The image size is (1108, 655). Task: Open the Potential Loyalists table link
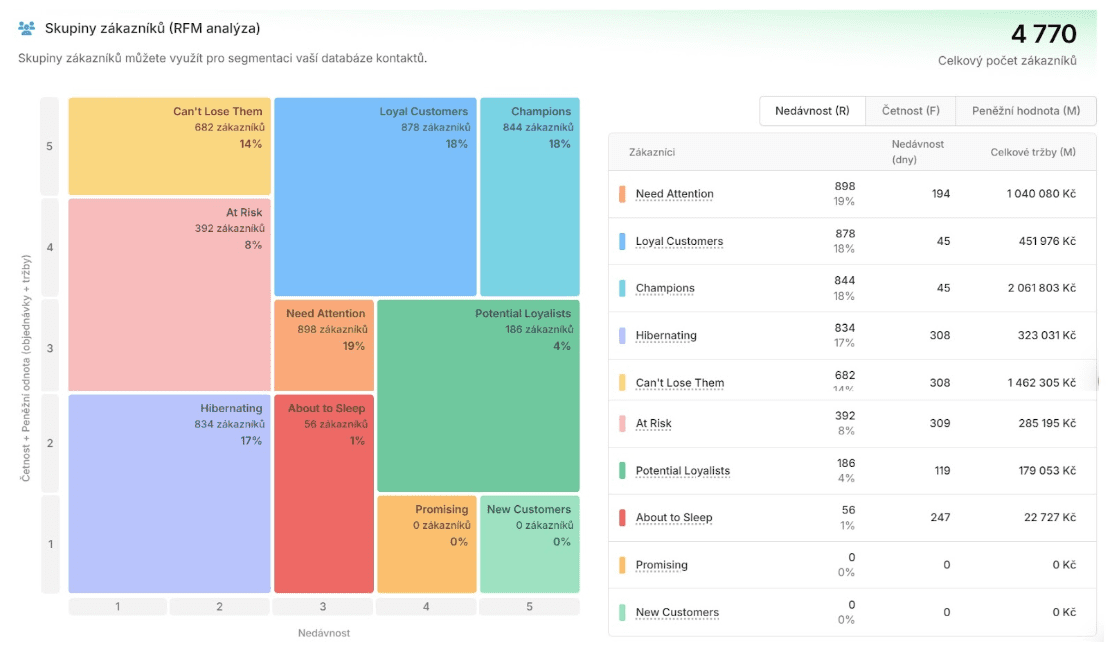(x=683, y=471)
